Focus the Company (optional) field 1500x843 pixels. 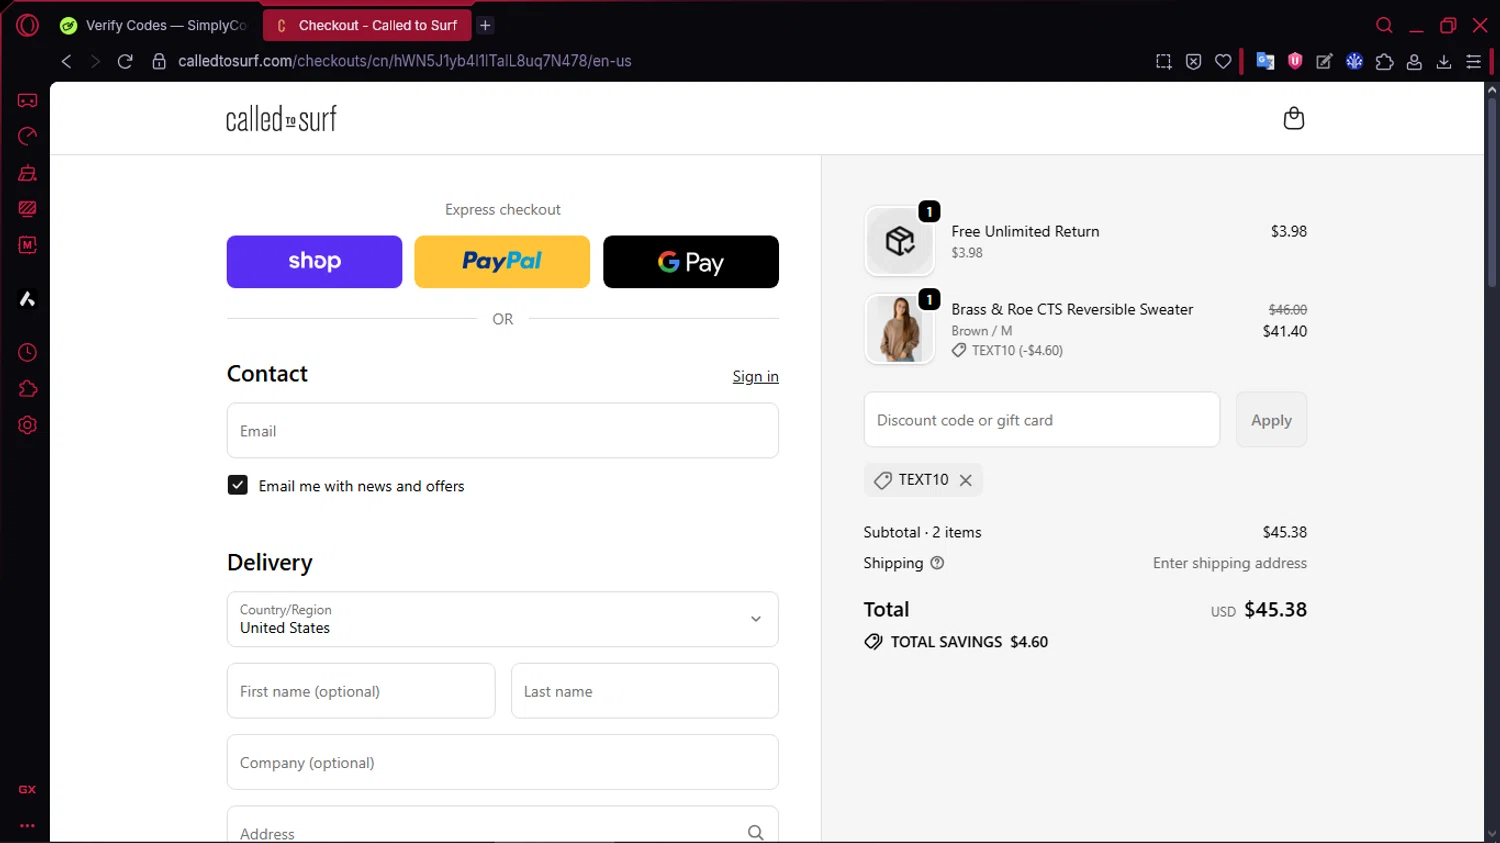502,762
